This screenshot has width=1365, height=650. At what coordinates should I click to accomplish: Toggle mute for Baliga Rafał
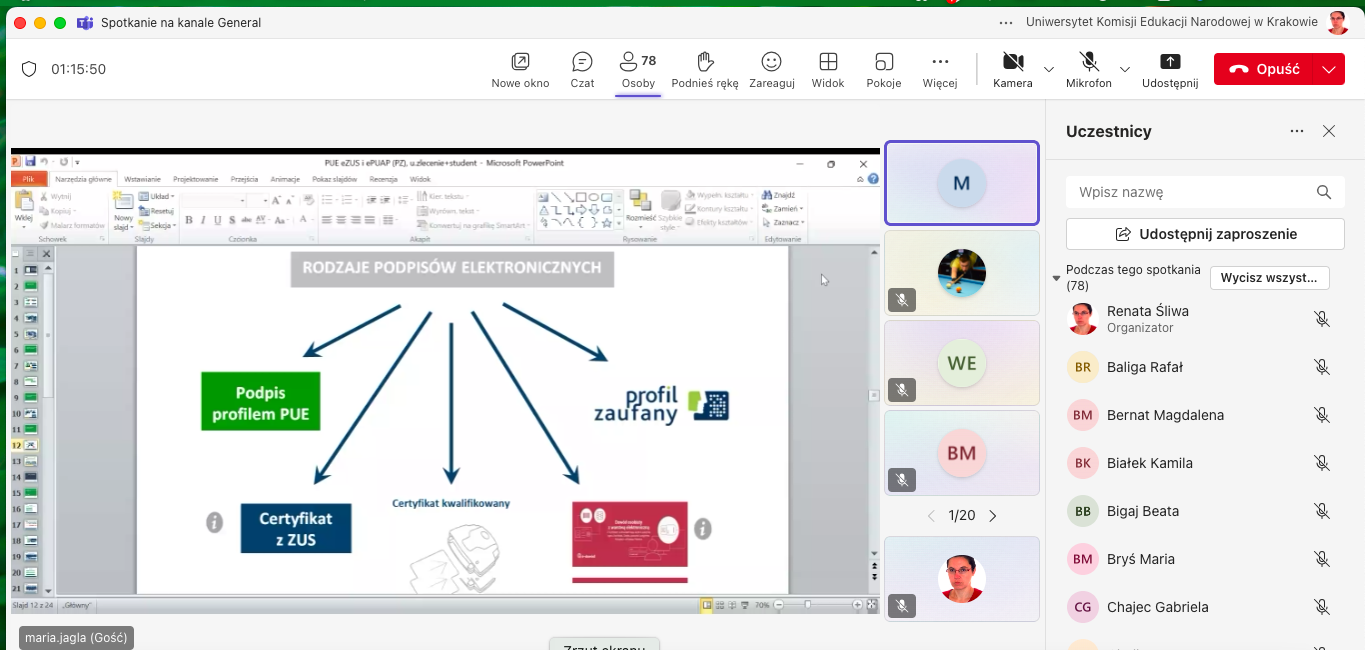pyautogui.click(x=1322, y=367)
